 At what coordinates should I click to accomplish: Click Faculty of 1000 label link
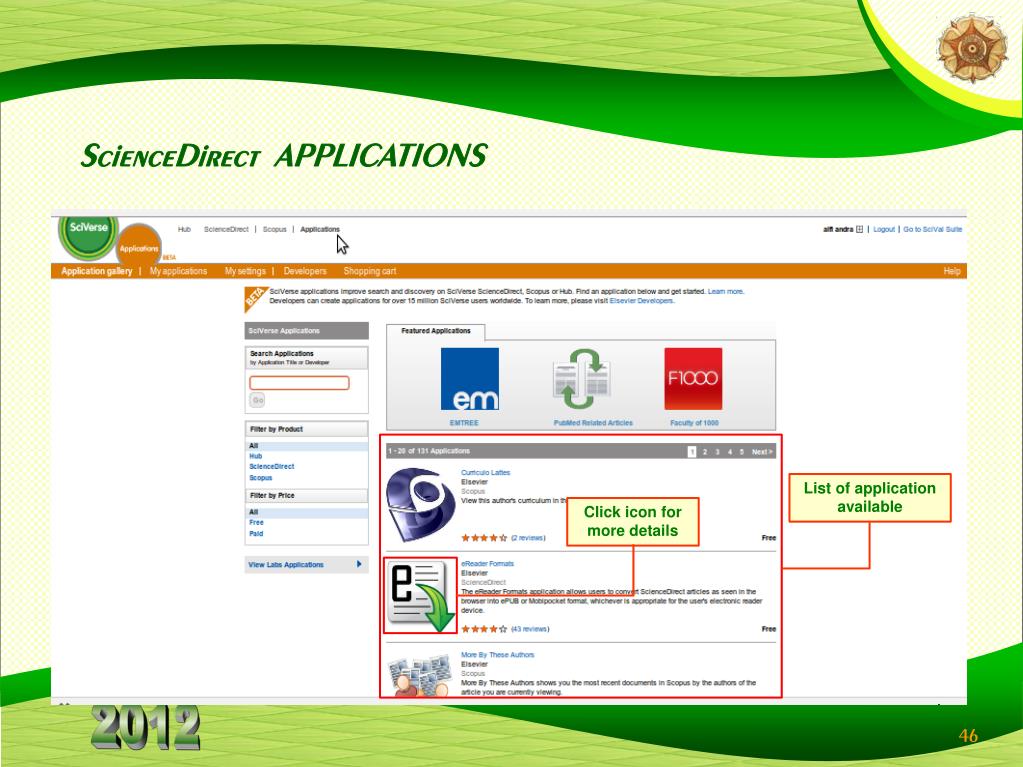pyautogui.click(x=694, y=423)
